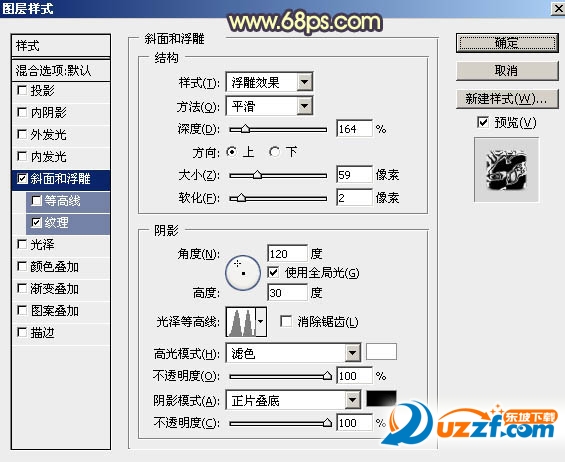565x462 pixels.
Task: Enable 消除锯齿(L) checkbox
Action: click(x=286, y=321)
